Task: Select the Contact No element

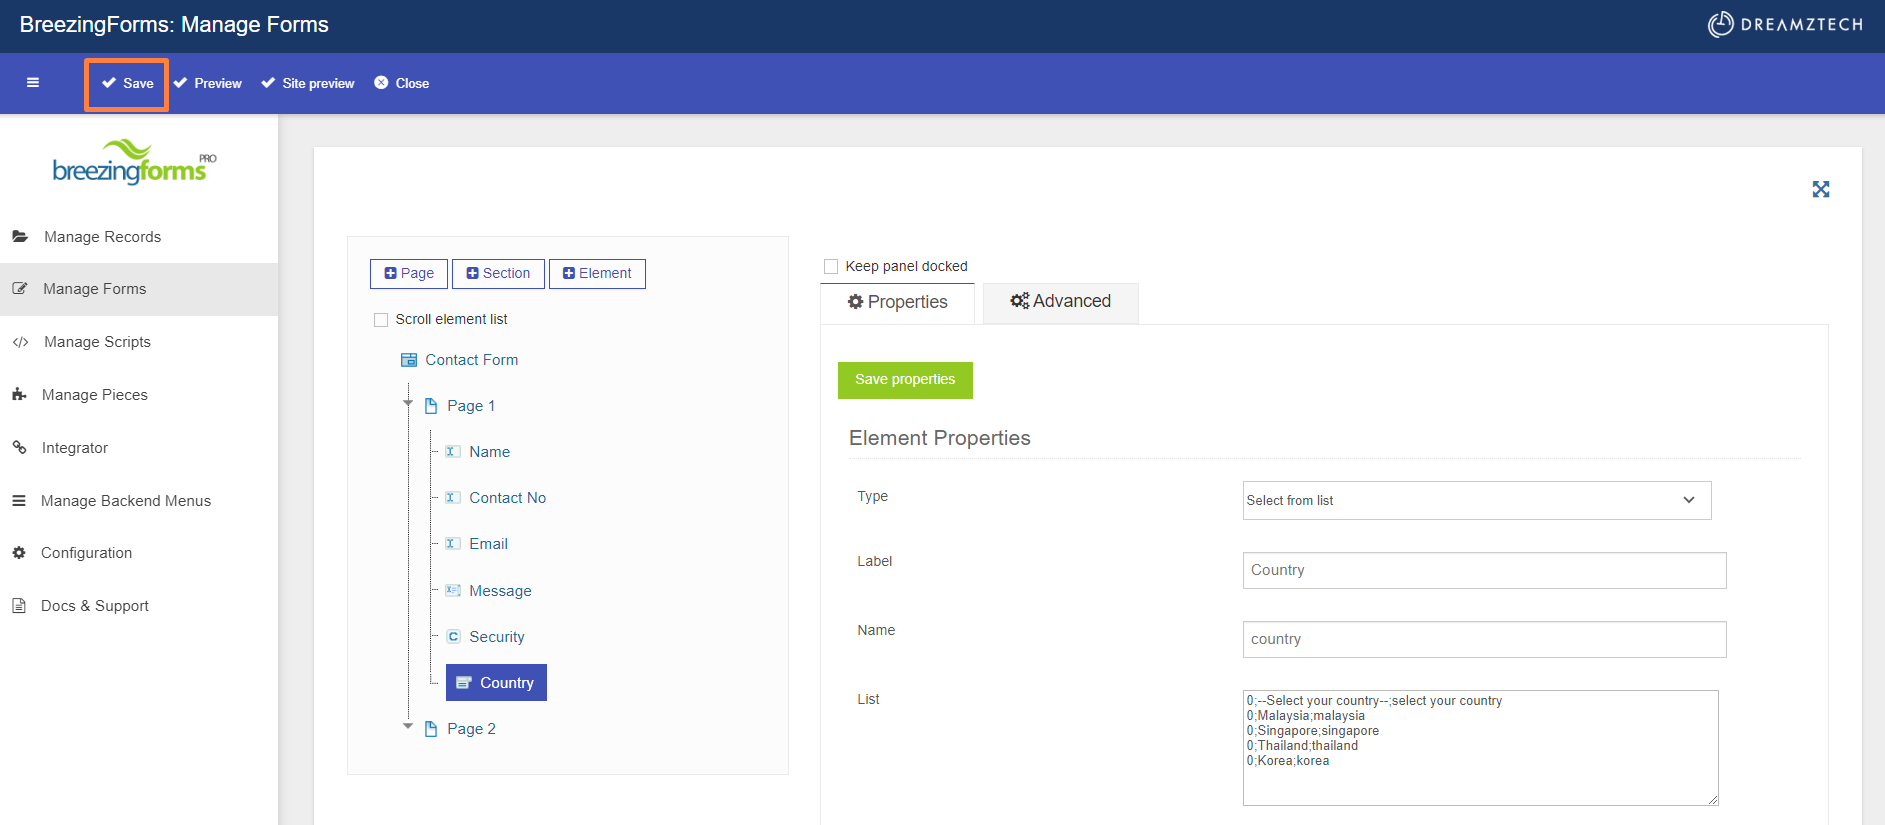Action: click(508, 498)
